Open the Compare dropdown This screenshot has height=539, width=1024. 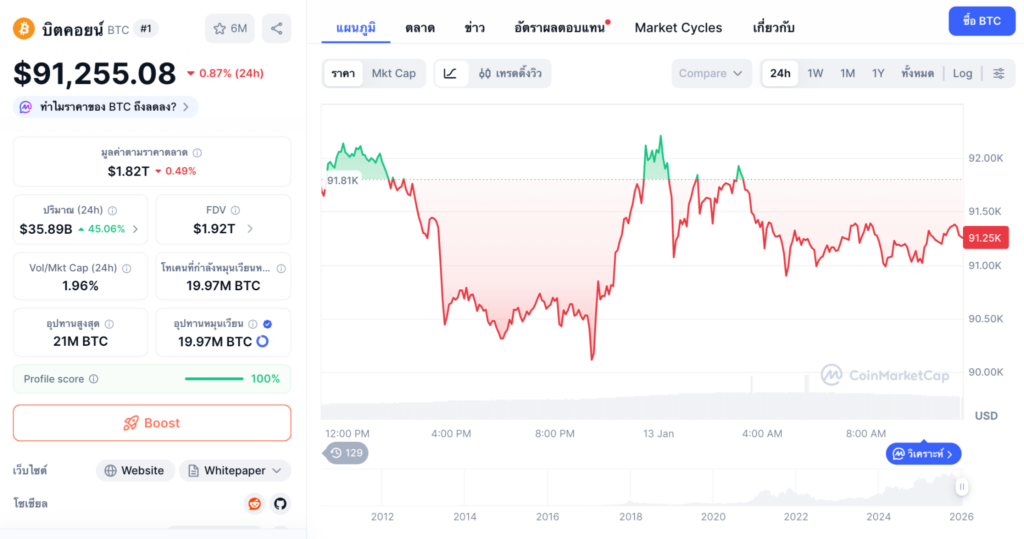(711, 73)
